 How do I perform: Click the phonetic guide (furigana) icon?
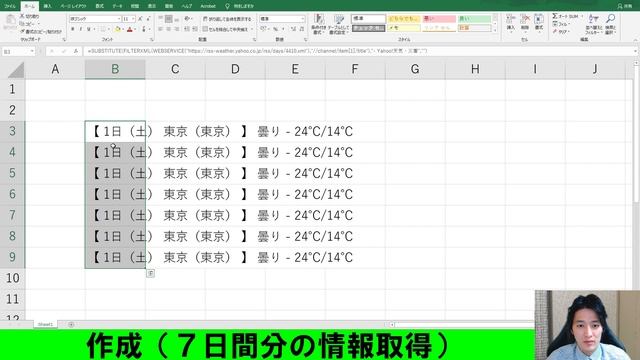tap(144, 29)
